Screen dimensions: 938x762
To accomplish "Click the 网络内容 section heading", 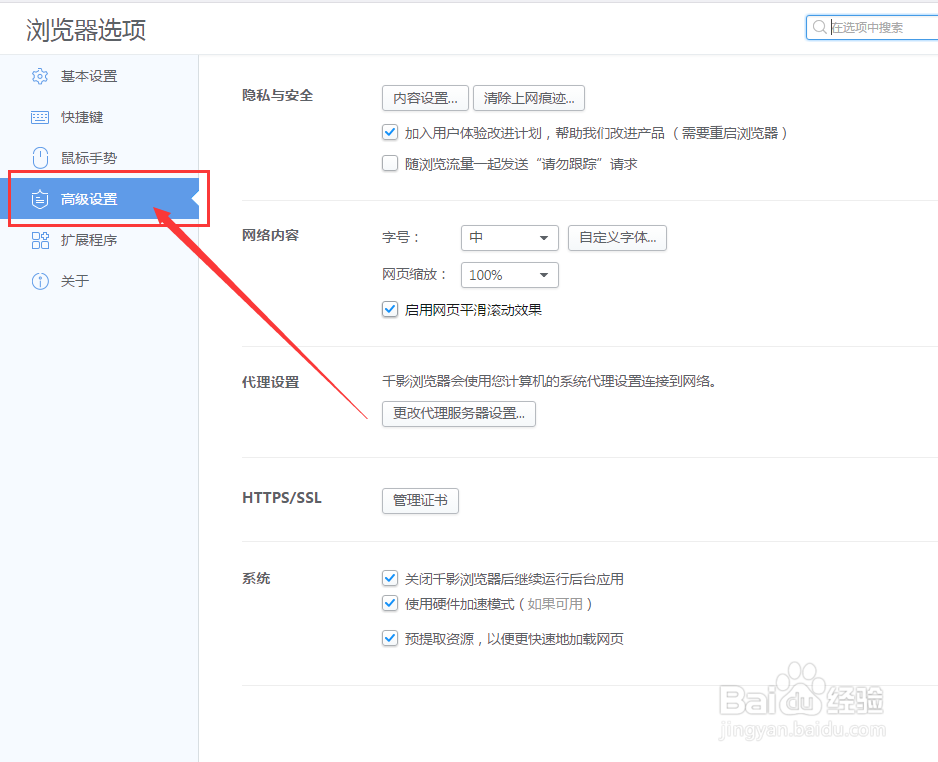I will 270,236.
